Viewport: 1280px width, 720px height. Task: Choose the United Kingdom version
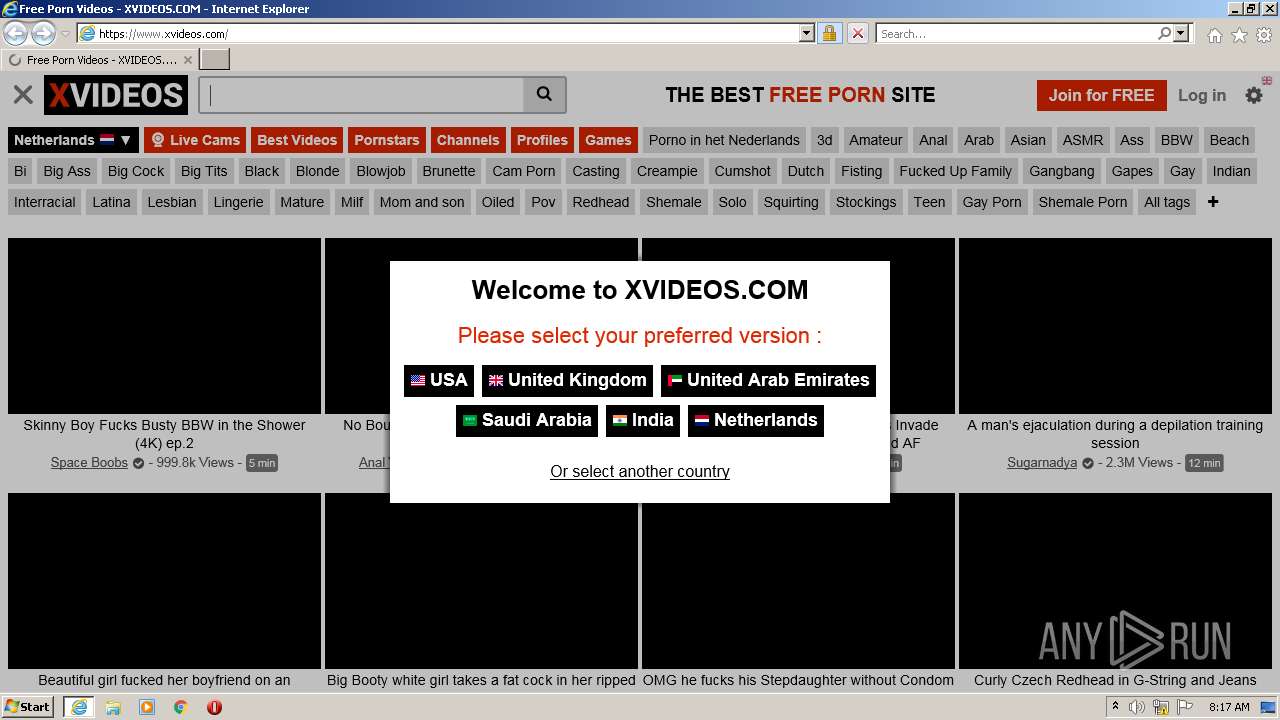(x=567, y=380)
